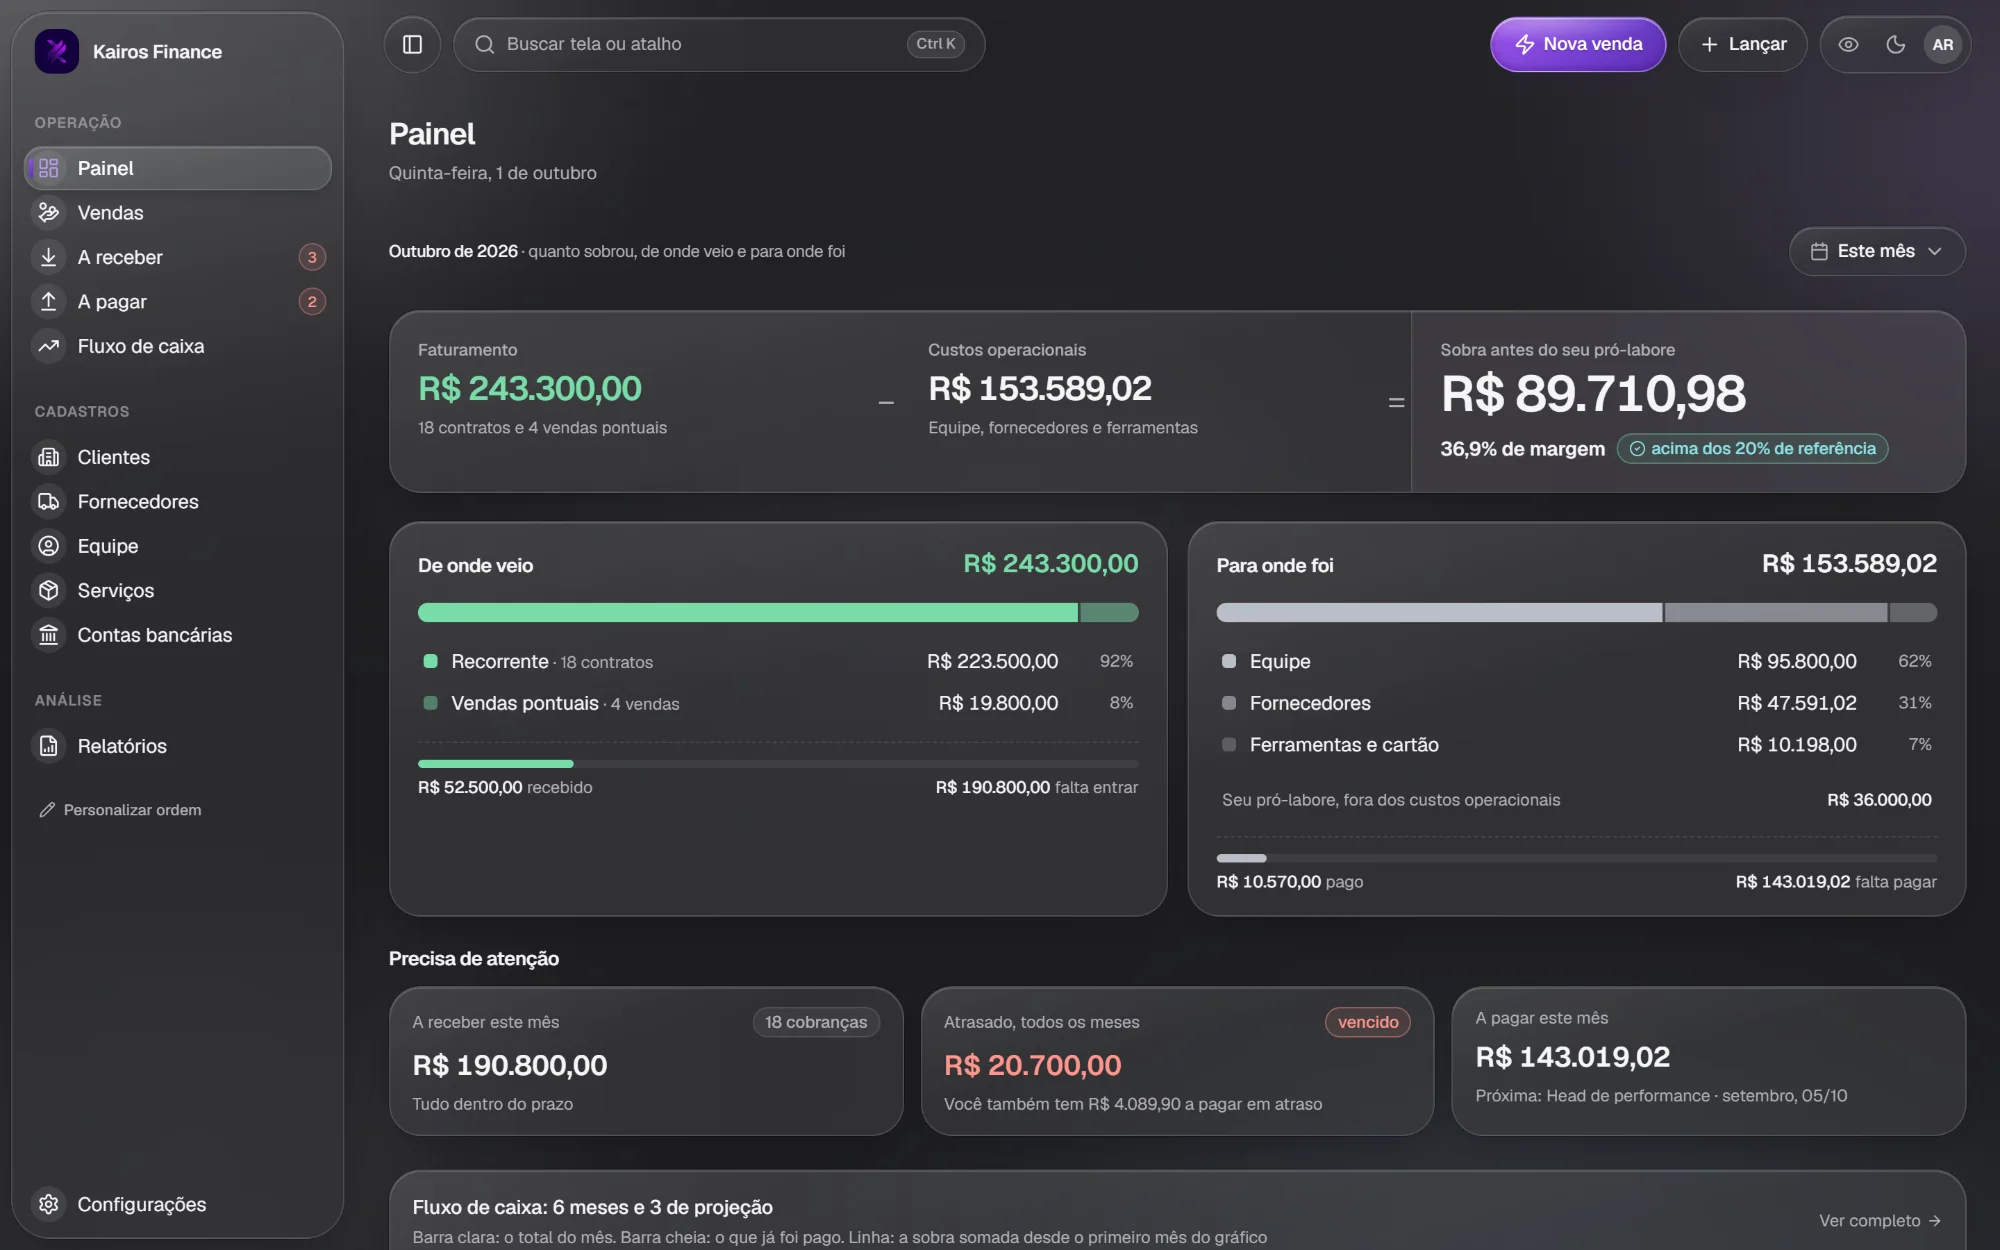The width and height of the screenshot is (2000, 1250).
Task: Open the Este mês period dropdown
Action: (1877, 251)
